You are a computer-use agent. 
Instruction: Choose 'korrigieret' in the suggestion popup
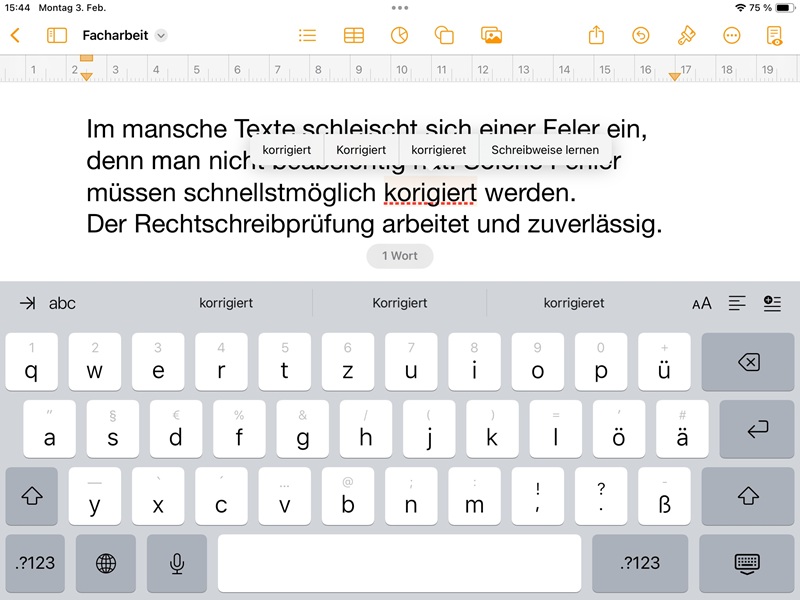coord(438,149)
